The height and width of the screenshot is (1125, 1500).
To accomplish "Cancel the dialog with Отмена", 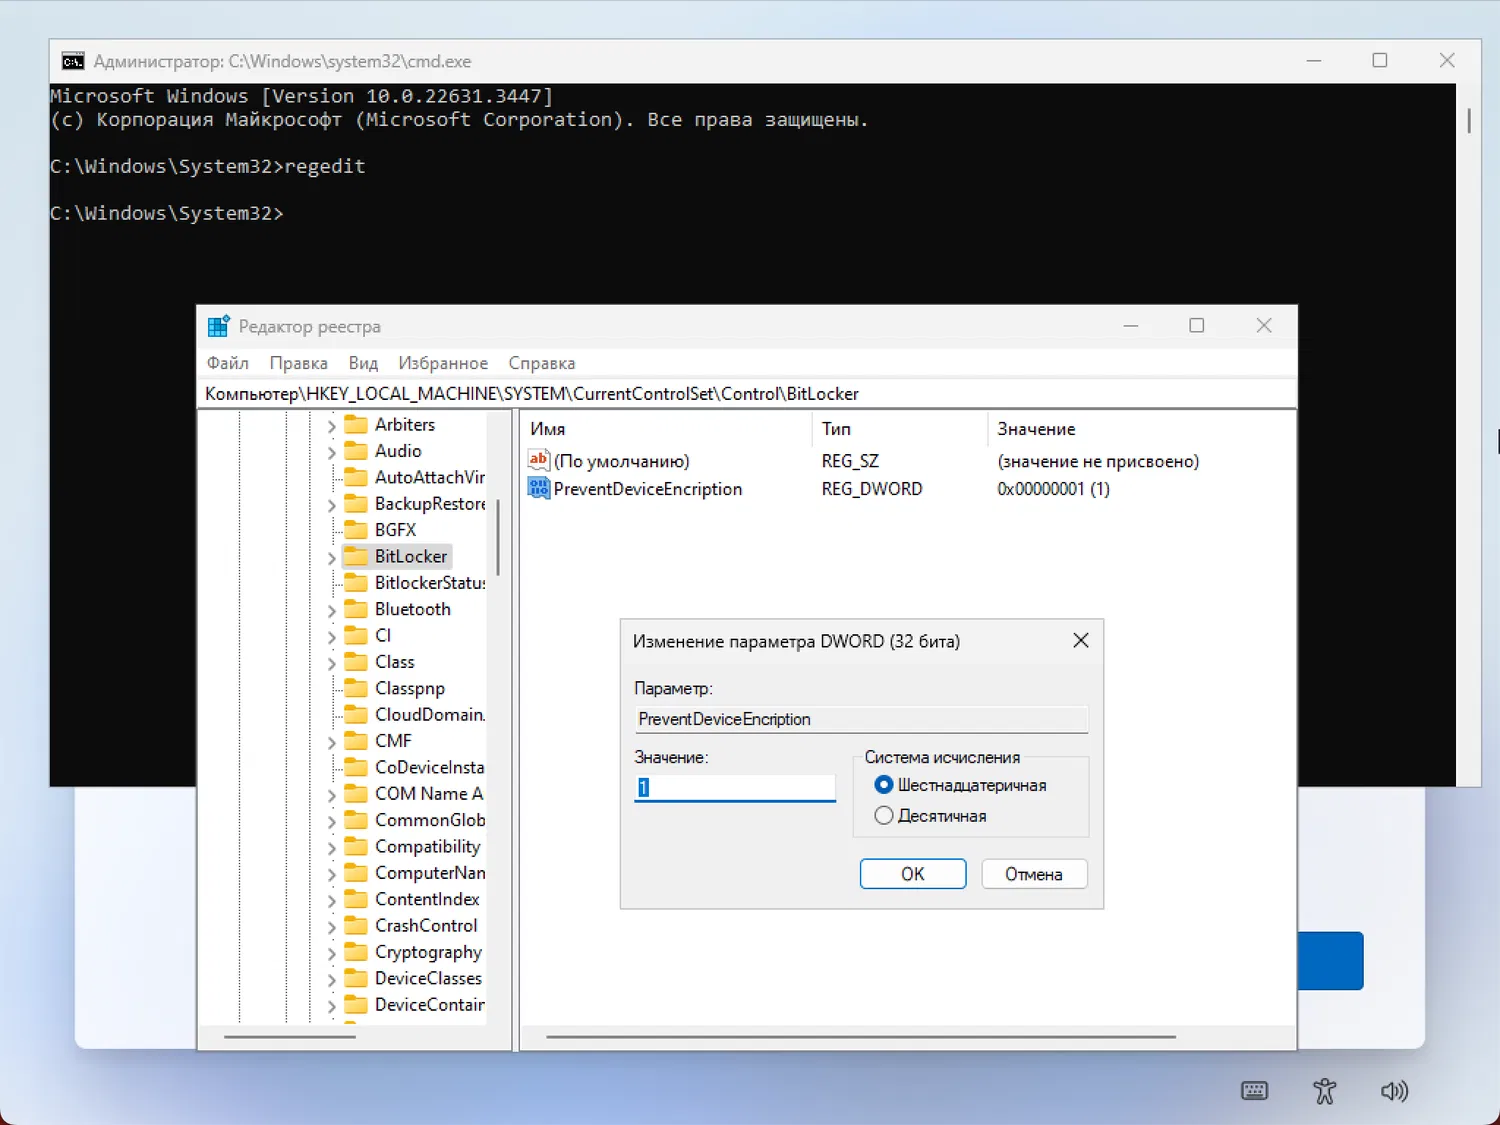I will (1034, 874).
